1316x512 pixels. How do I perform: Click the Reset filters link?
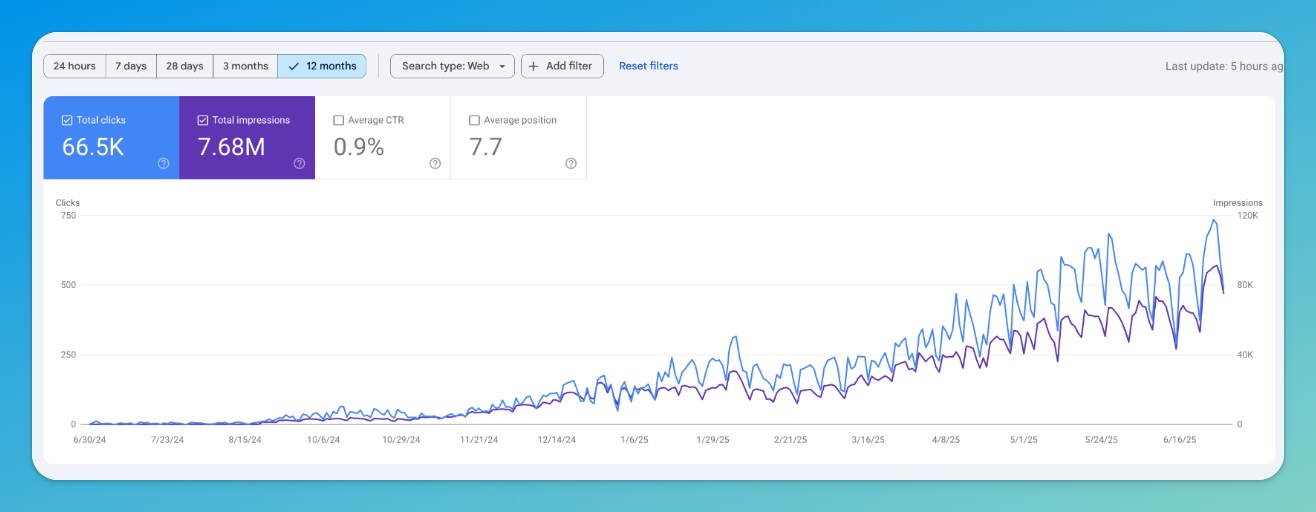648,67
